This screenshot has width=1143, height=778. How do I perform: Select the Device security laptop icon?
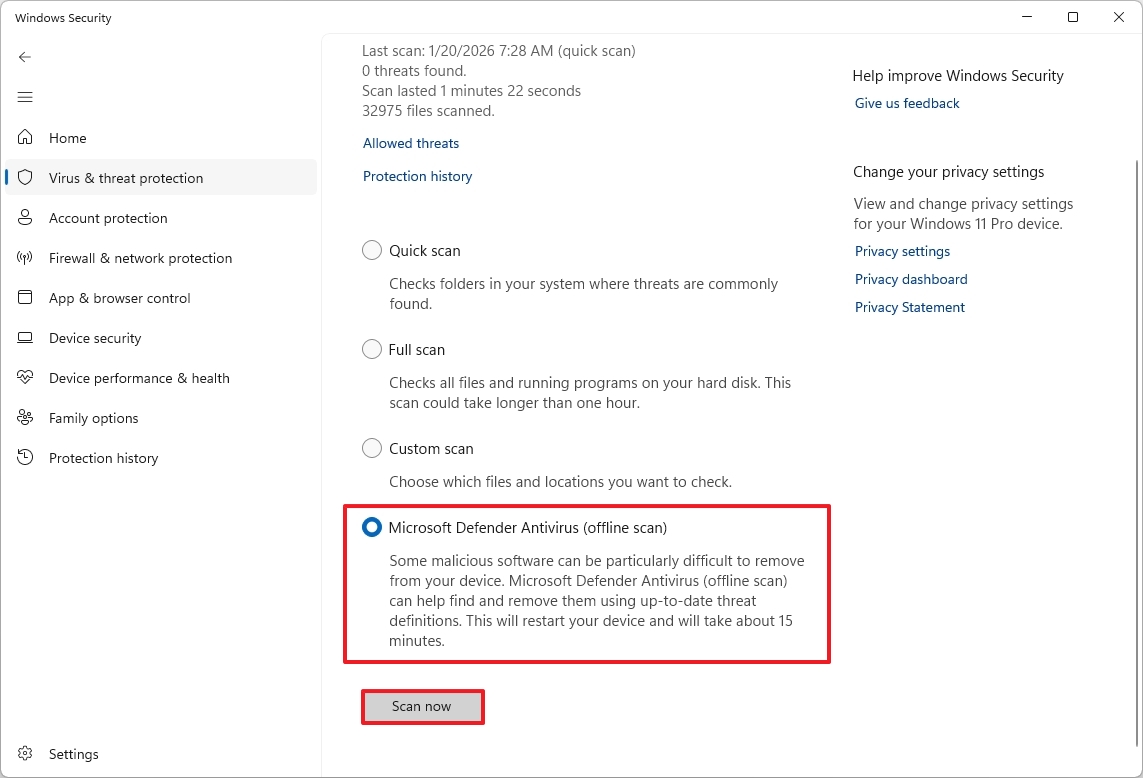coord(25,338)
